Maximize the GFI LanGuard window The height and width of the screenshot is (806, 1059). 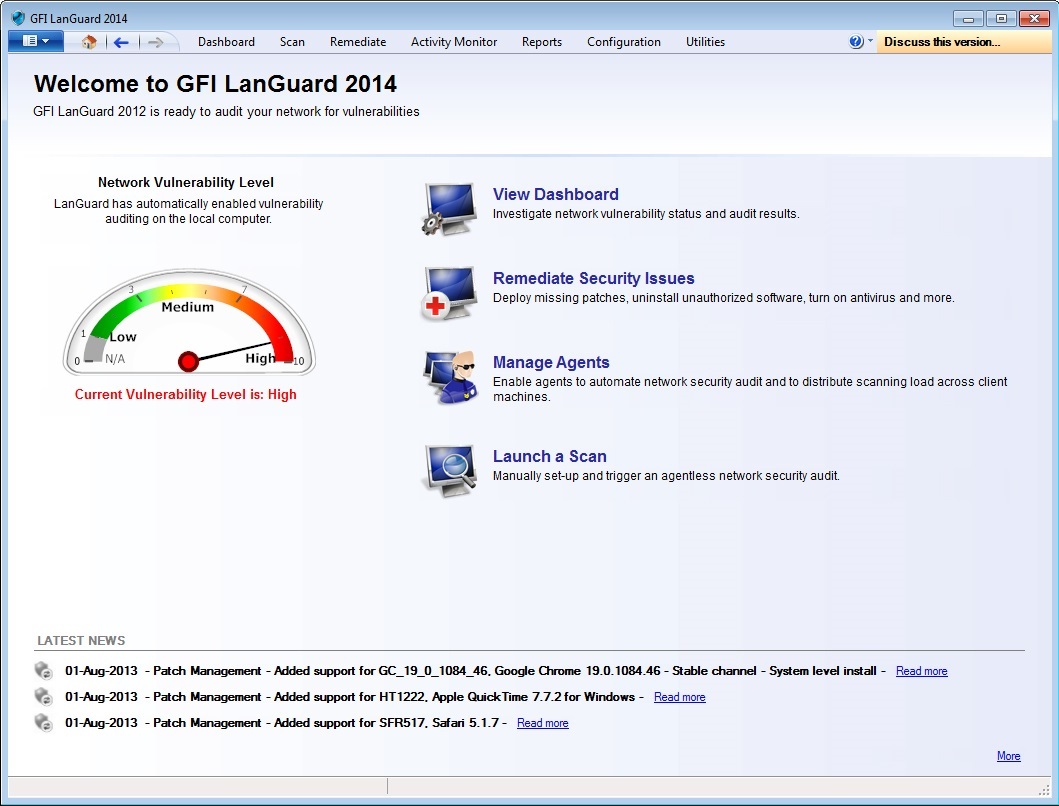[1001, 19]
